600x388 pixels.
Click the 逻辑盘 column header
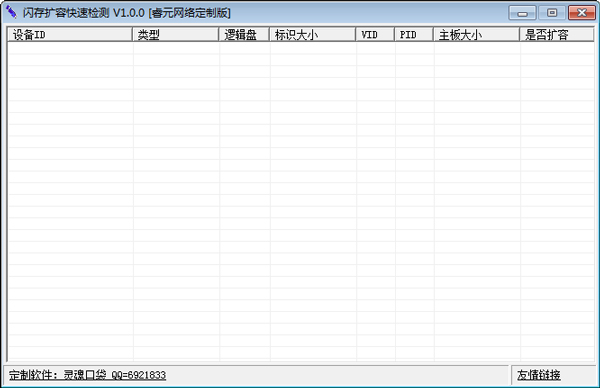(x=244, y=35)
